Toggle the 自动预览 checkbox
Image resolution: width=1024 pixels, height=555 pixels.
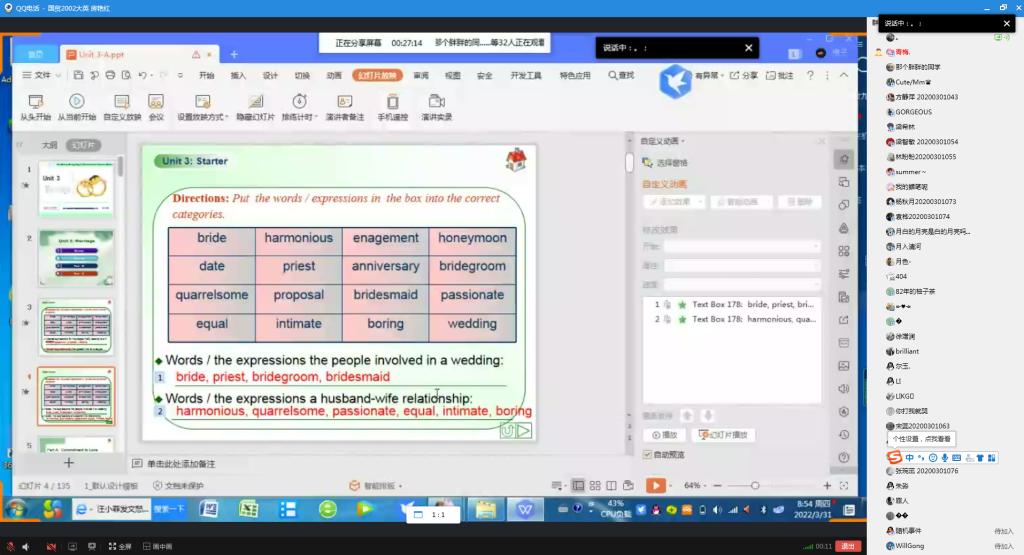pos(648,454)
